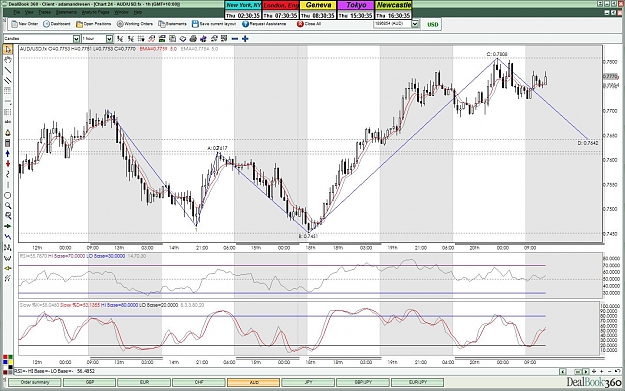Click Request Assistance
This screenshot has width=625, height=391.
(x=264, y=24)
